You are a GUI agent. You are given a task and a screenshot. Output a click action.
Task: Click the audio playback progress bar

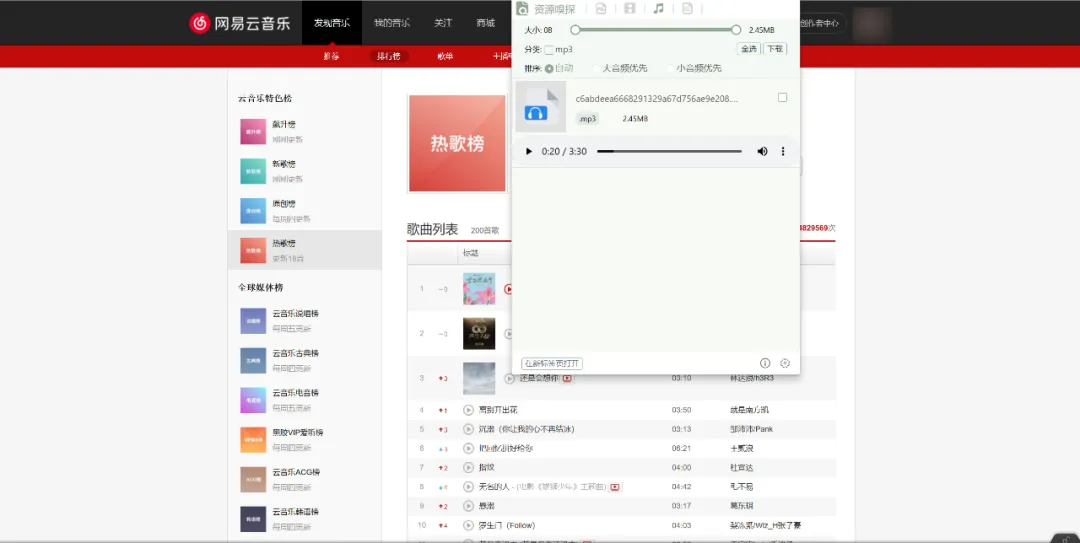(669, 151)
